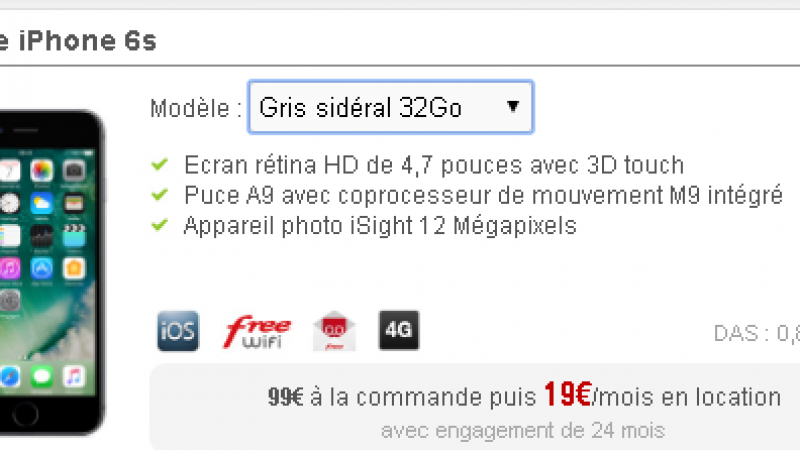The width and height of the screenshot is (800, 450).
Task: Click the iPhone home button on the product image
Action: coord(25,414)
